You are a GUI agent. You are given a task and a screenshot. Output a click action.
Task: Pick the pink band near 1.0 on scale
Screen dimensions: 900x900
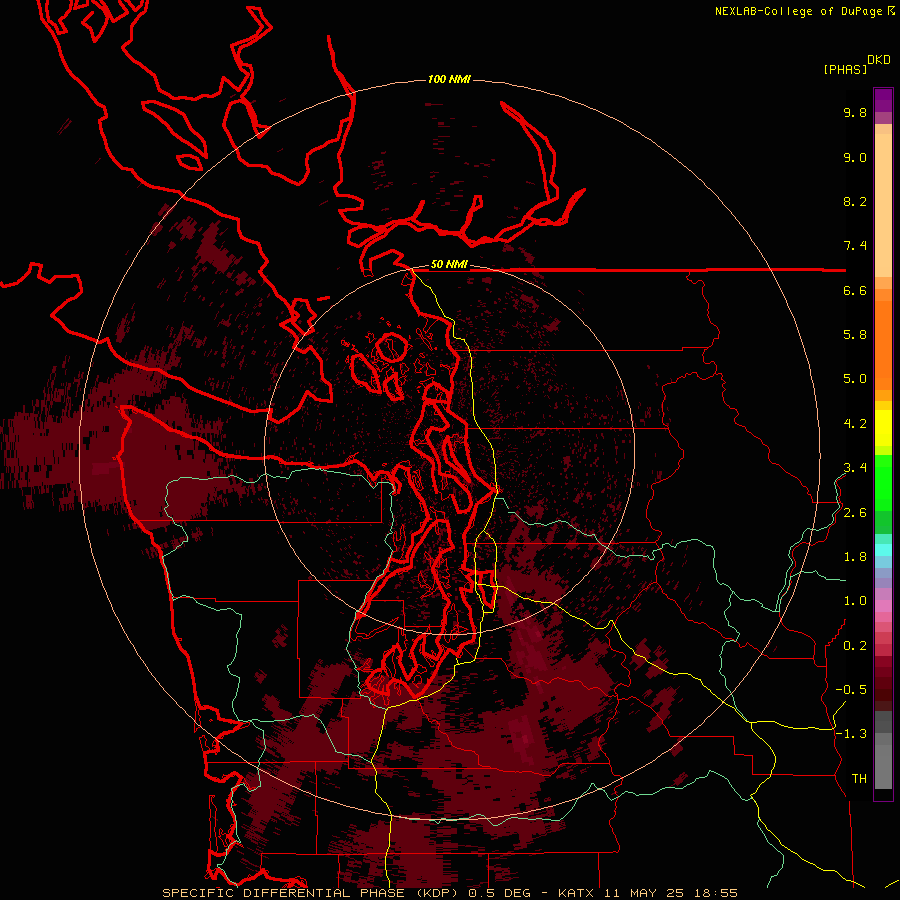click(x=883, y=606)
